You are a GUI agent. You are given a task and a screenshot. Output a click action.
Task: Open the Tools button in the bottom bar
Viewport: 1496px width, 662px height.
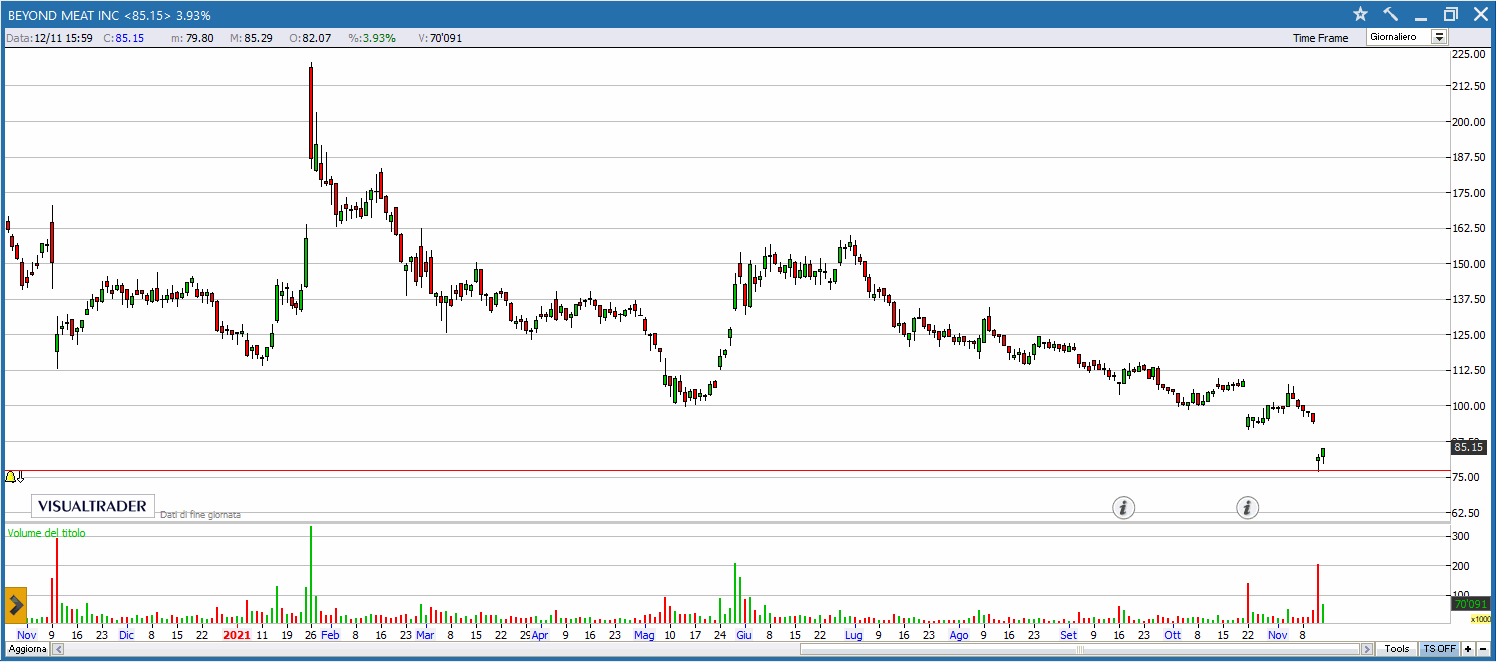[x=1397, y=649]
